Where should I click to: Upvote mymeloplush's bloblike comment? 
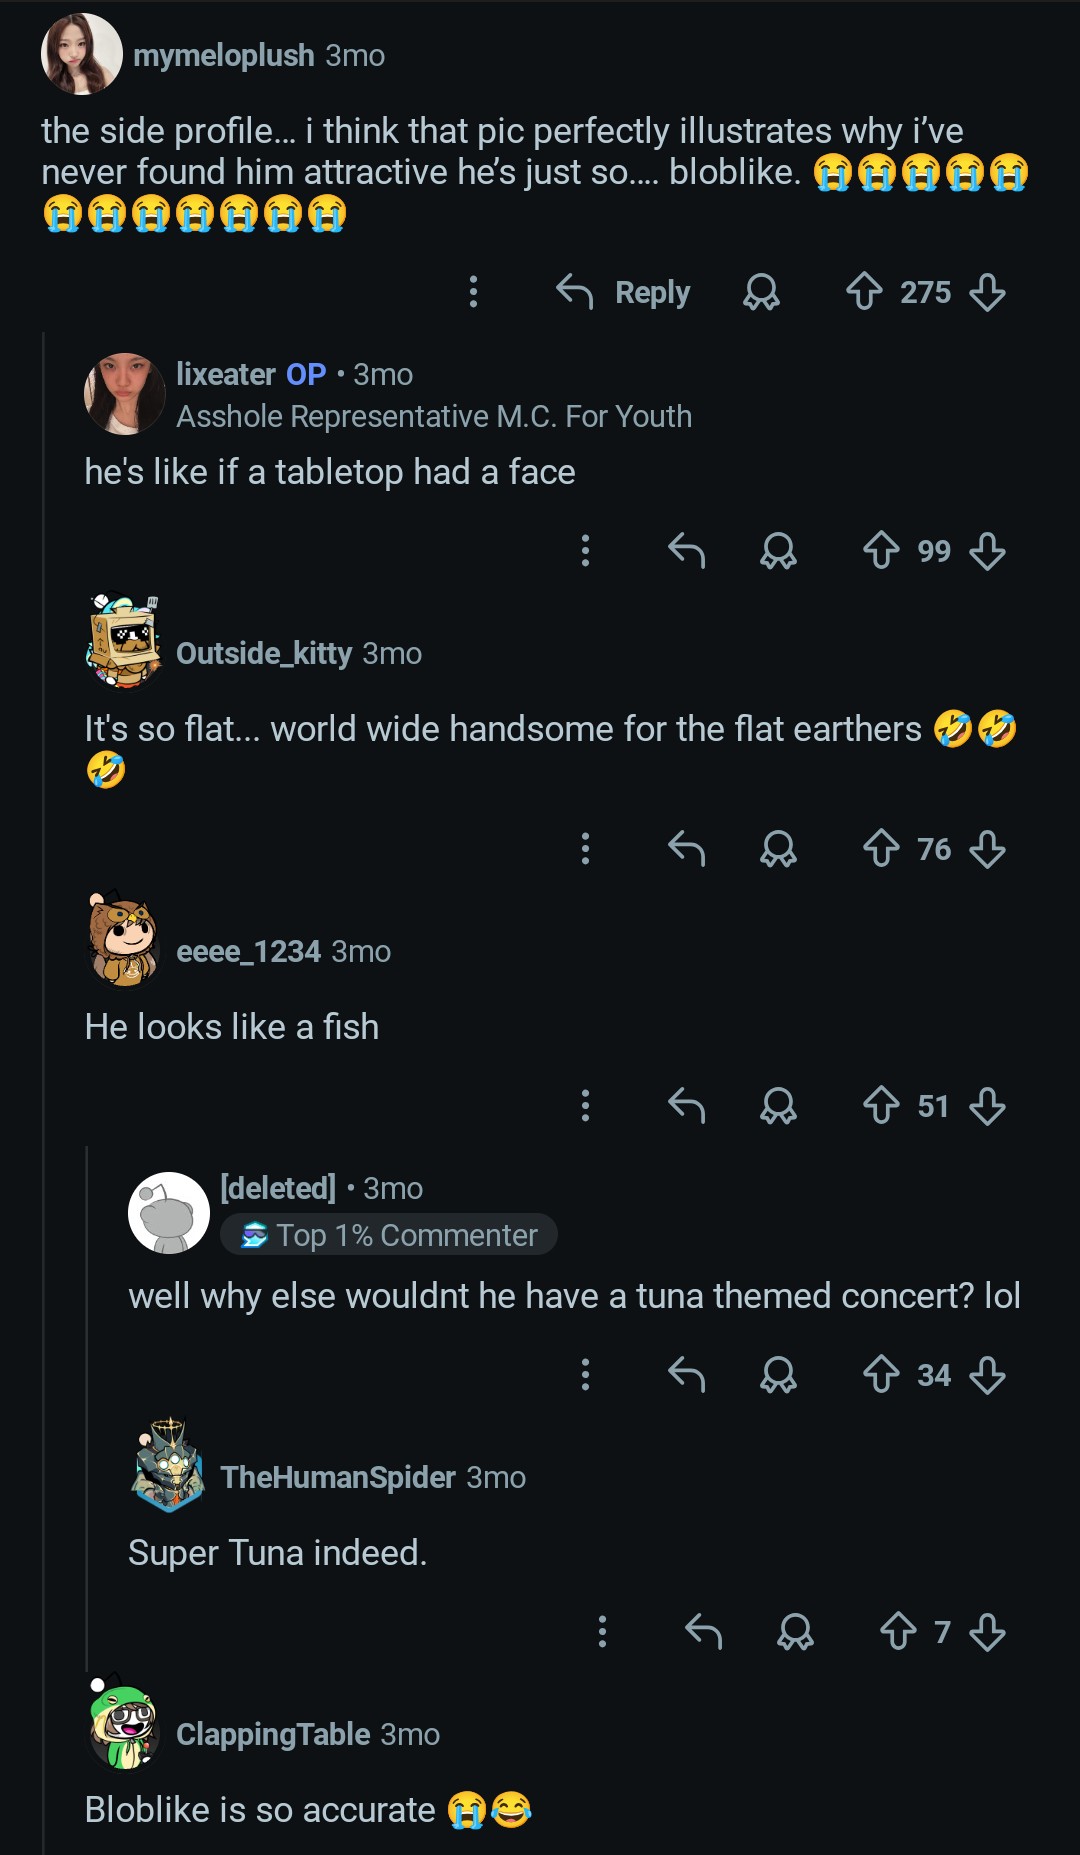[x=864, y=292]
